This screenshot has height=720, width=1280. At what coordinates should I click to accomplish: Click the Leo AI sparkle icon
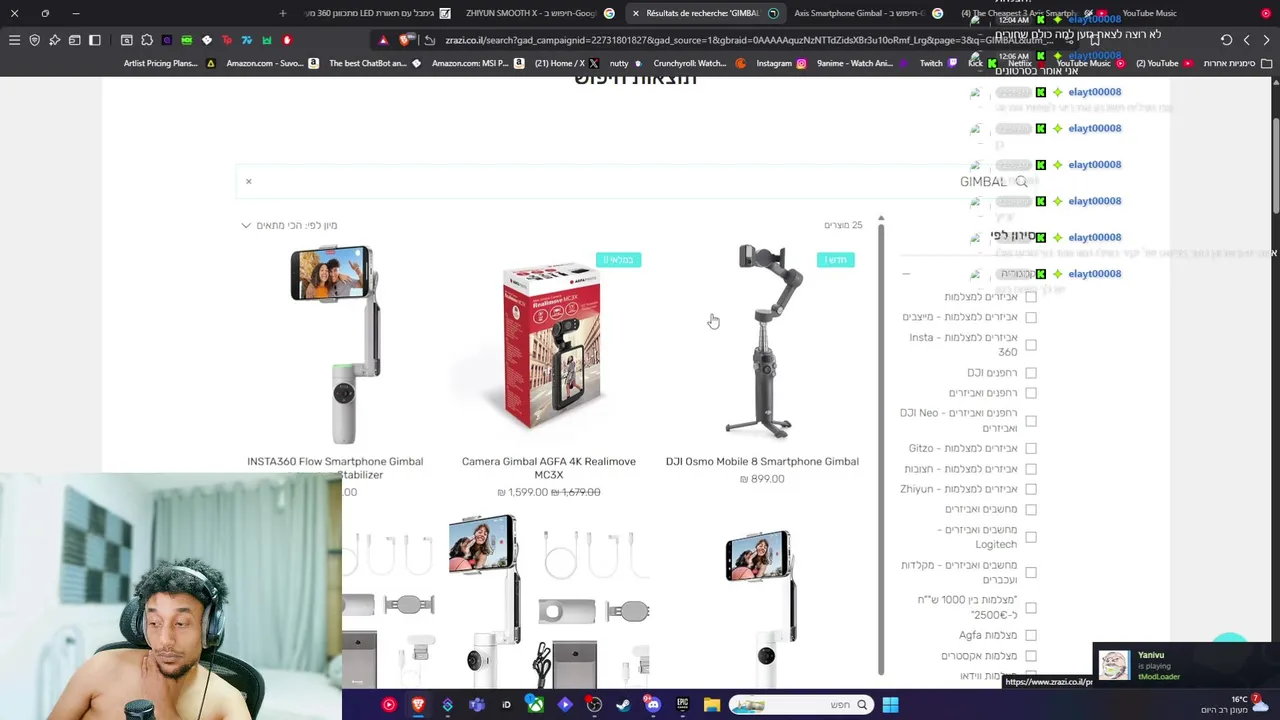pyautogui.click(x=54, y=40)
